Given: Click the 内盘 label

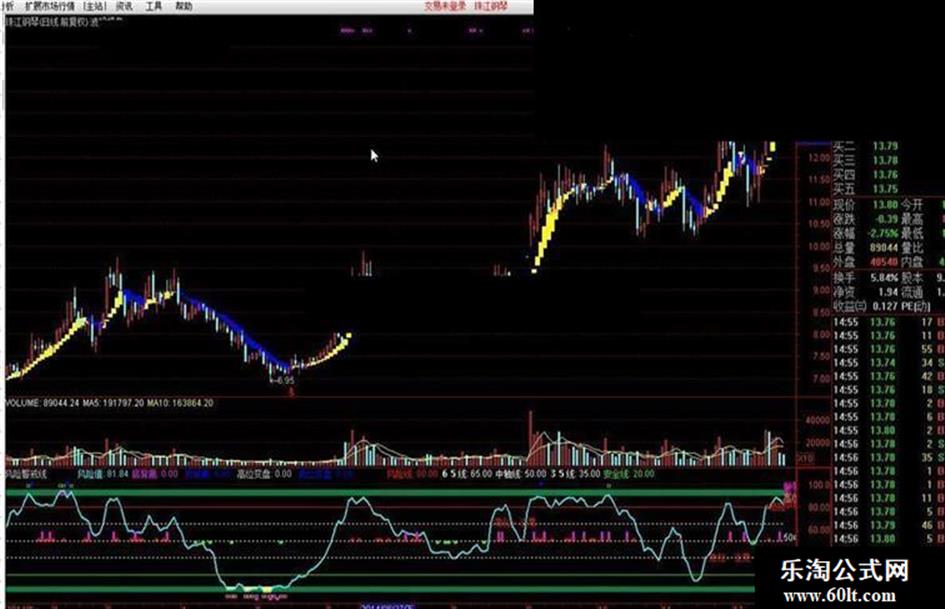Looking at the screenshot, I should (x=912, y=262).
